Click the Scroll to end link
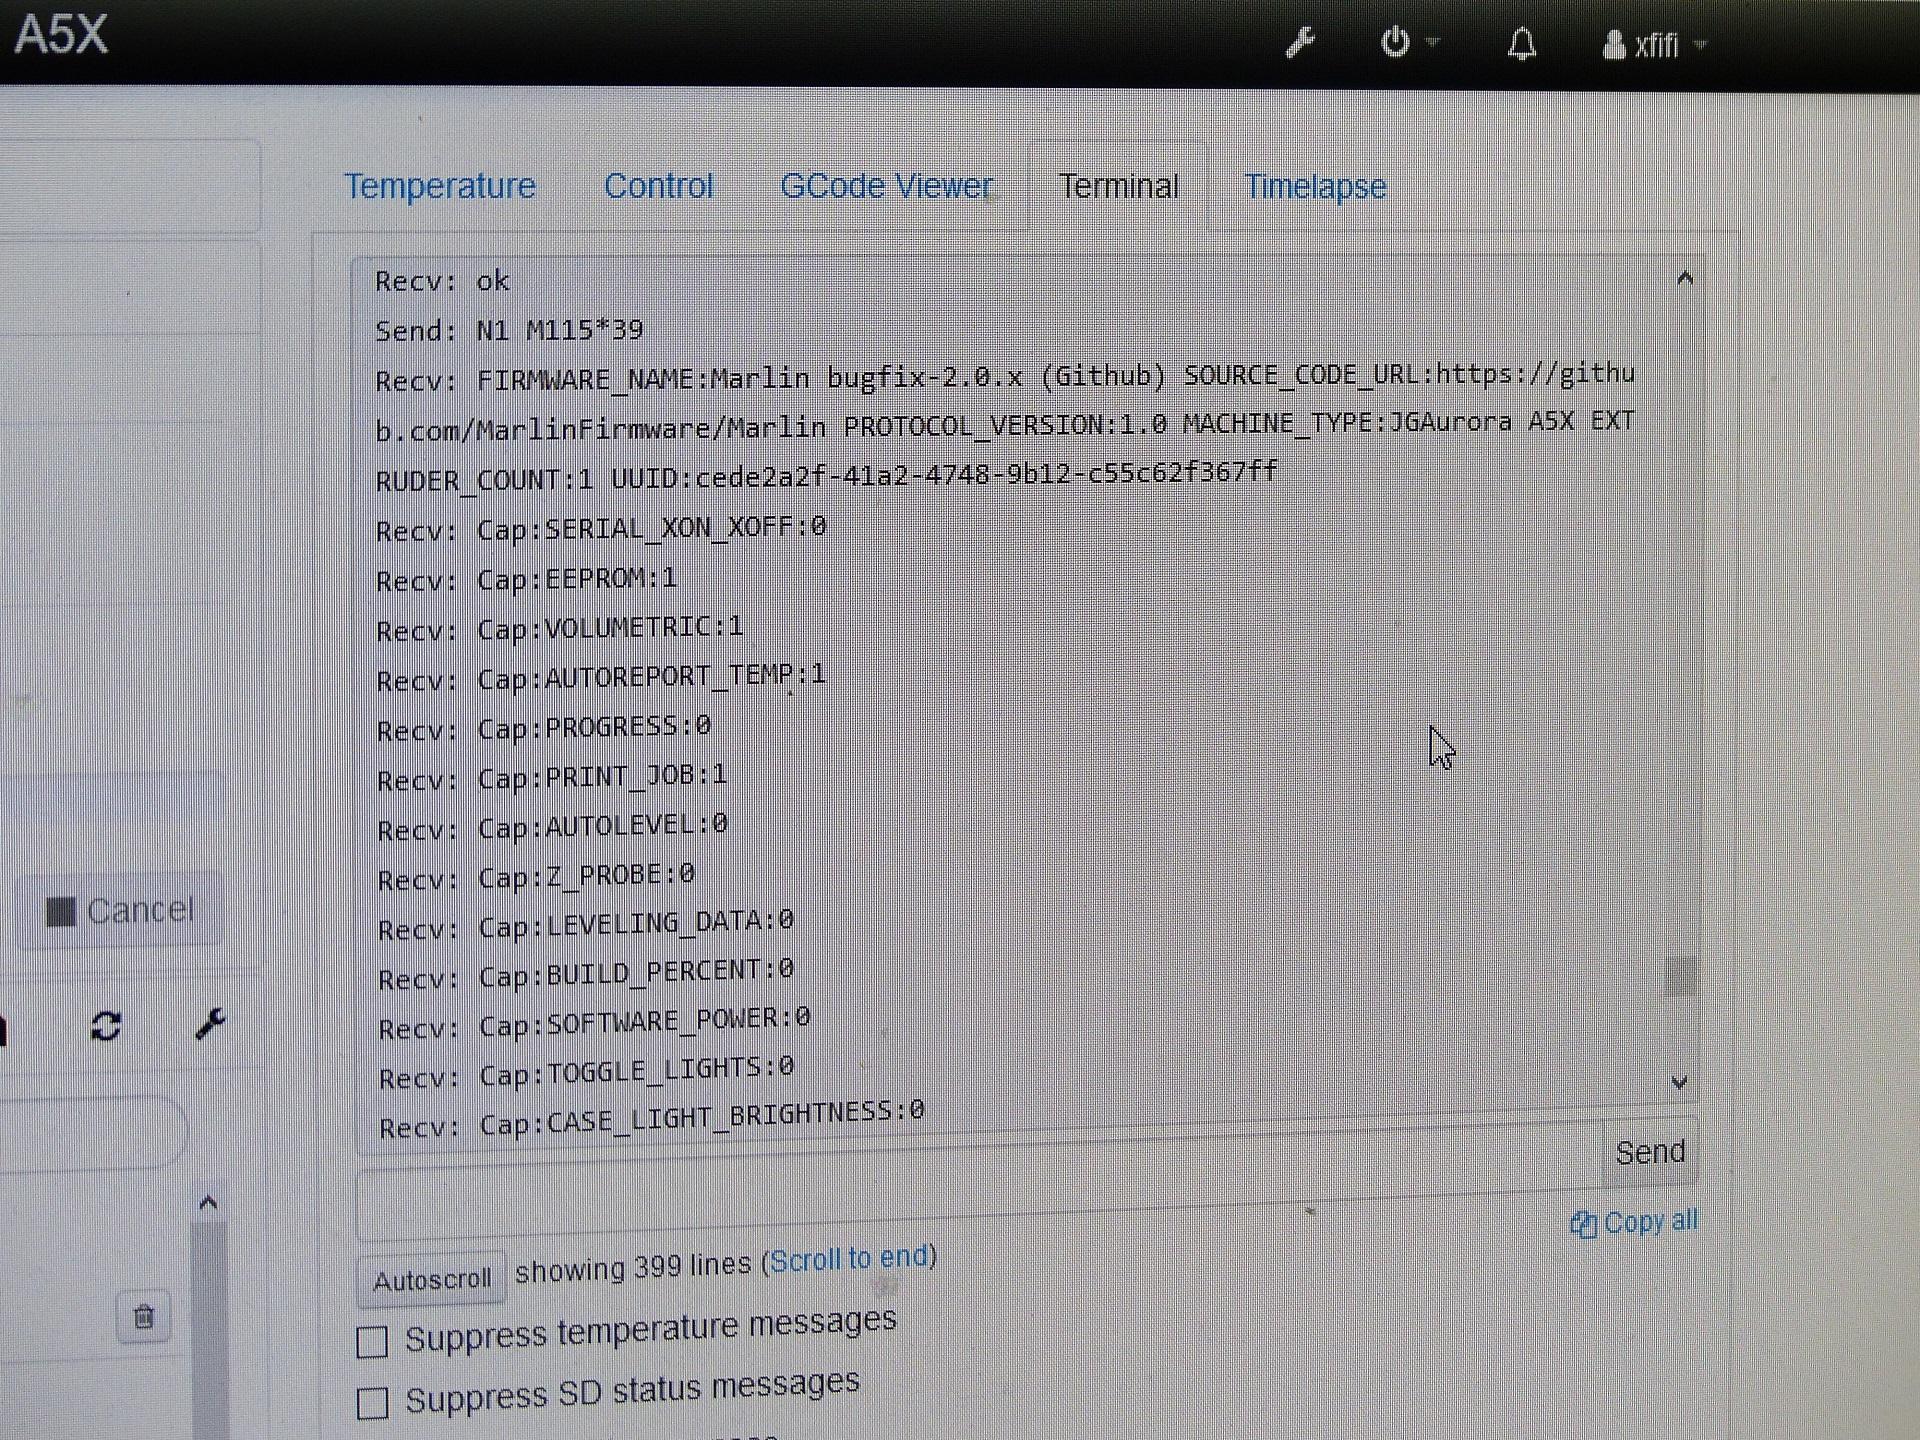The width and height of the screenshot is (1920, 1440). (849, 1258)
